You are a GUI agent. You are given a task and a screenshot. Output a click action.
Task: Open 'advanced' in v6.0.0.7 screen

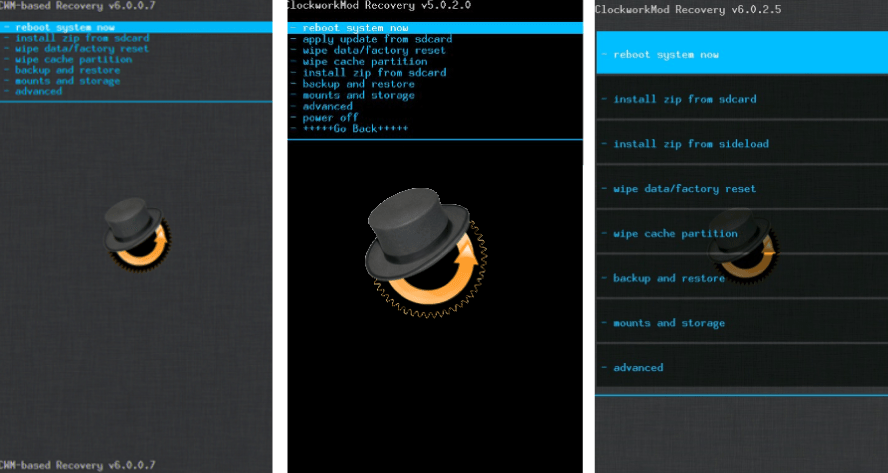39,91
